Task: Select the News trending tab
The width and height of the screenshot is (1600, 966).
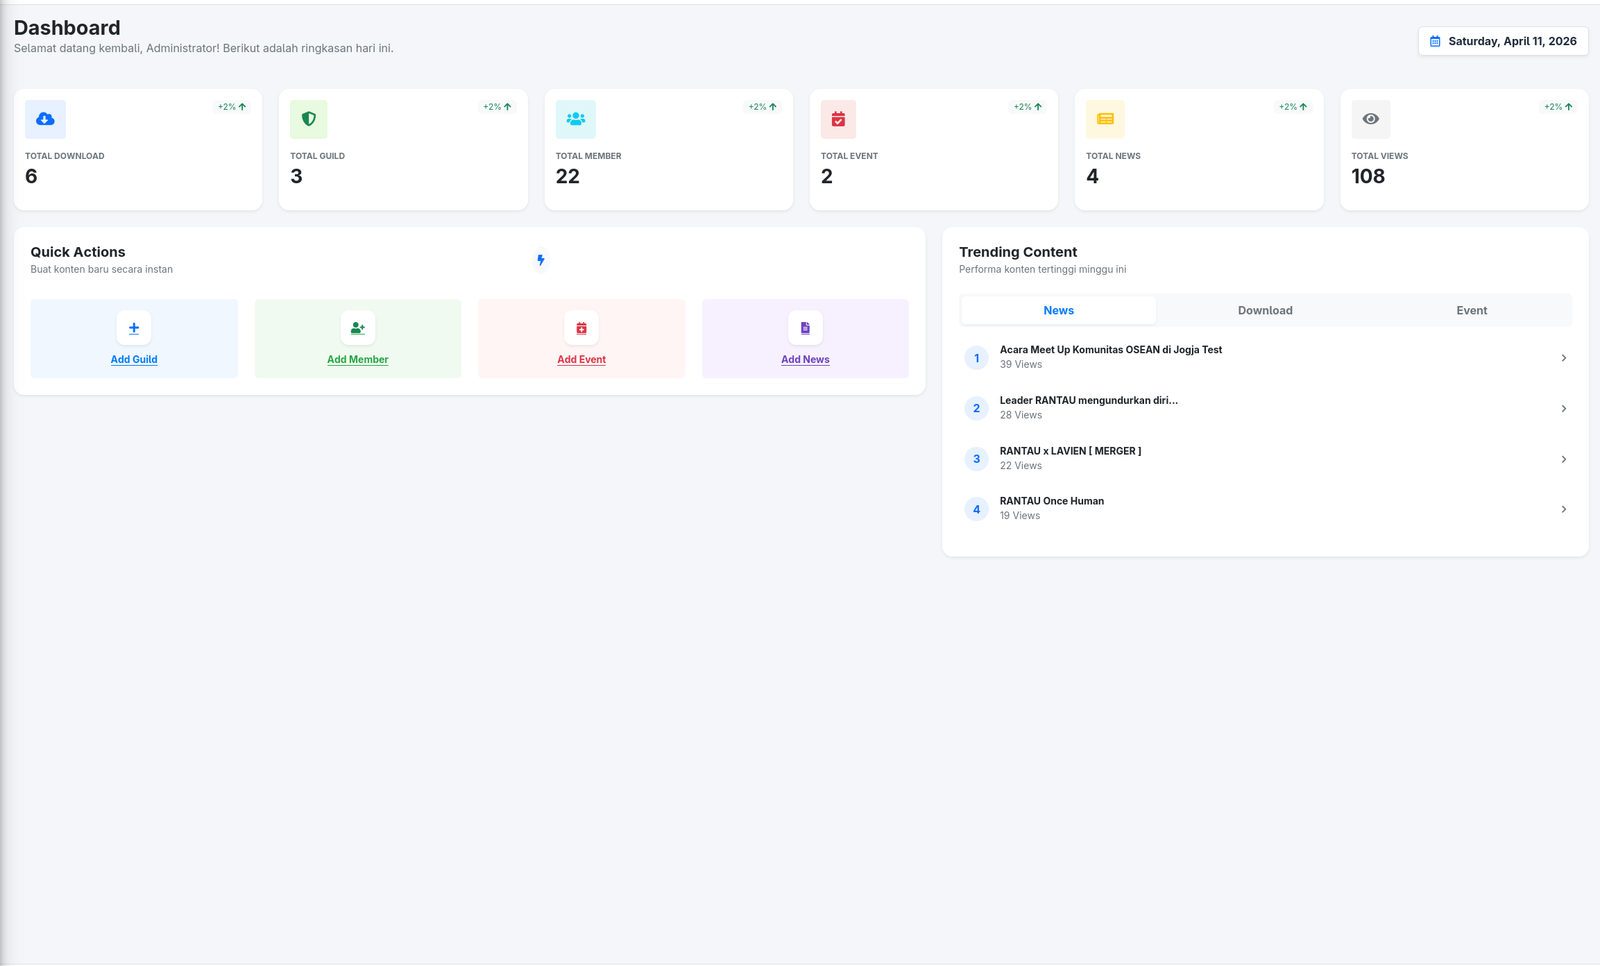Action: click(1058, 311)
